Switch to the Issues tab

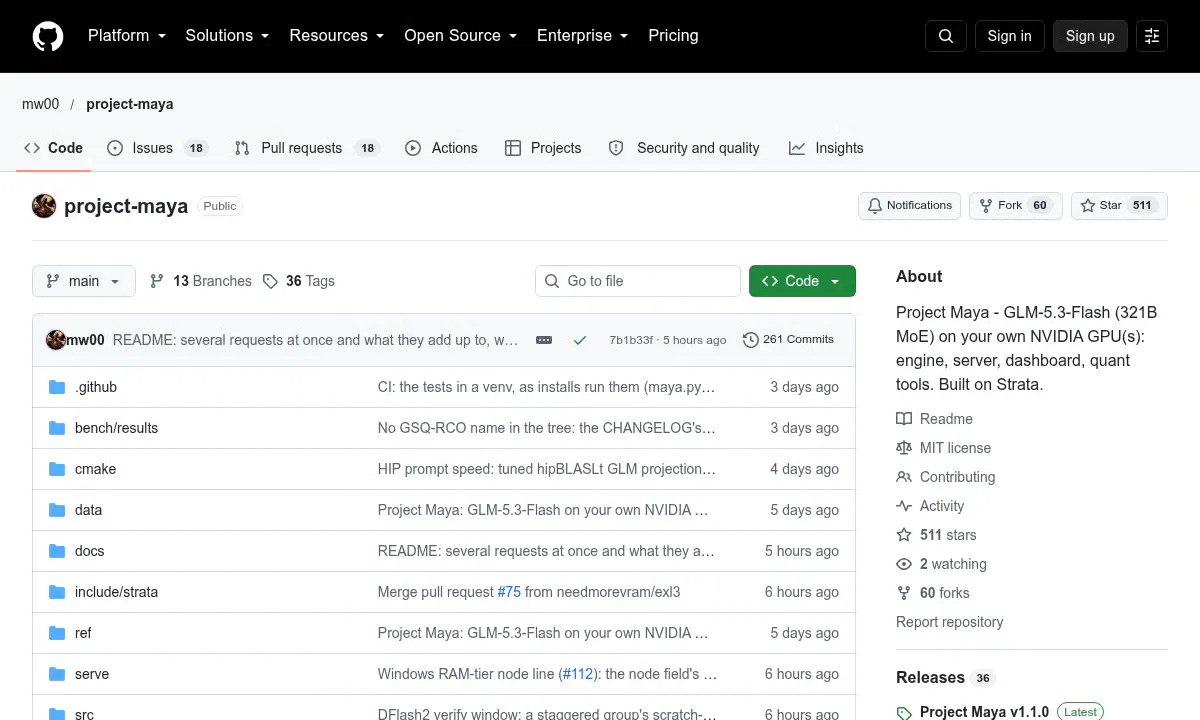(156, 148)
